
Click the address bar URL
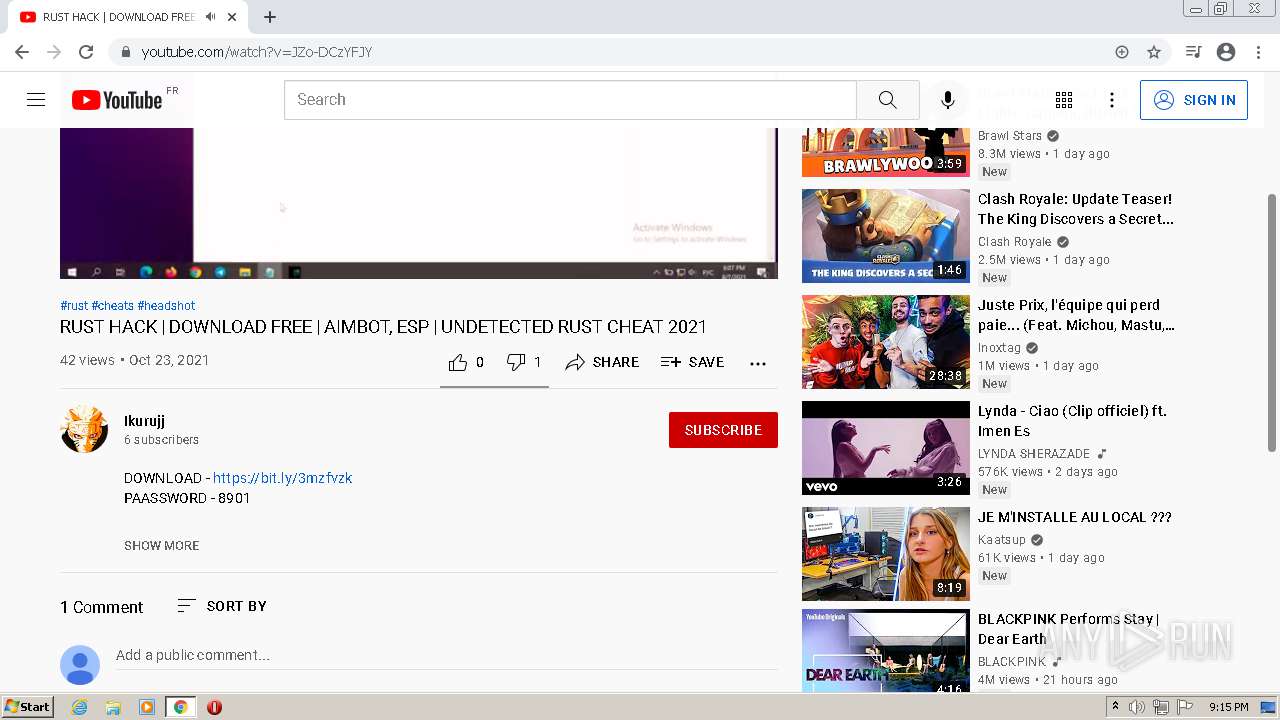tap(257, 52)
